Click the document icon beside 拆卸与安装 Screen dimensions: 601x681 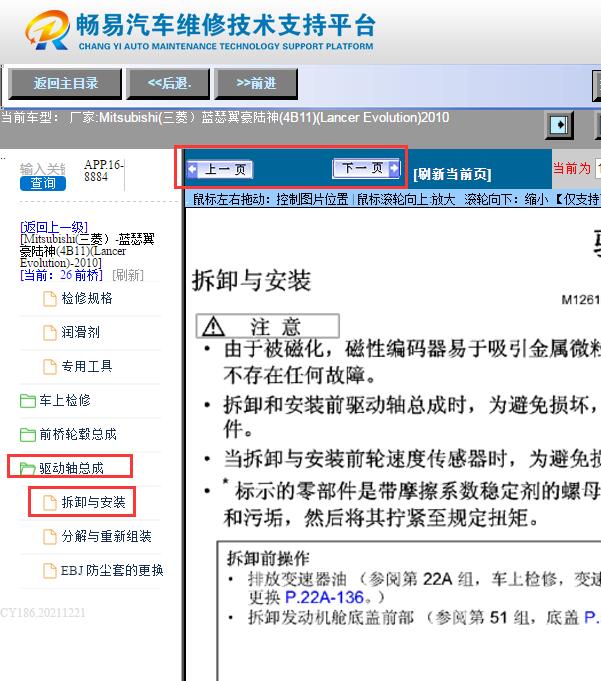click(50, 502)
